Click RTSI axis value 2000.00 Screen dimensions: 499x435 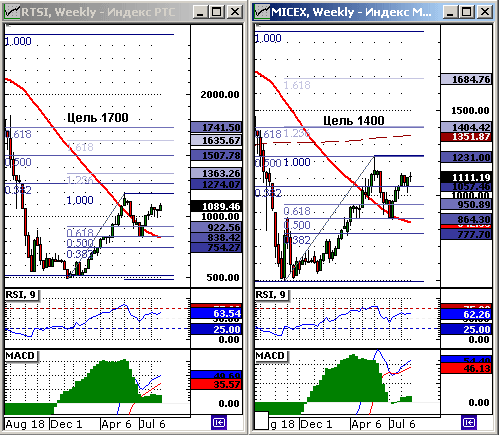[x=220, y=95]
